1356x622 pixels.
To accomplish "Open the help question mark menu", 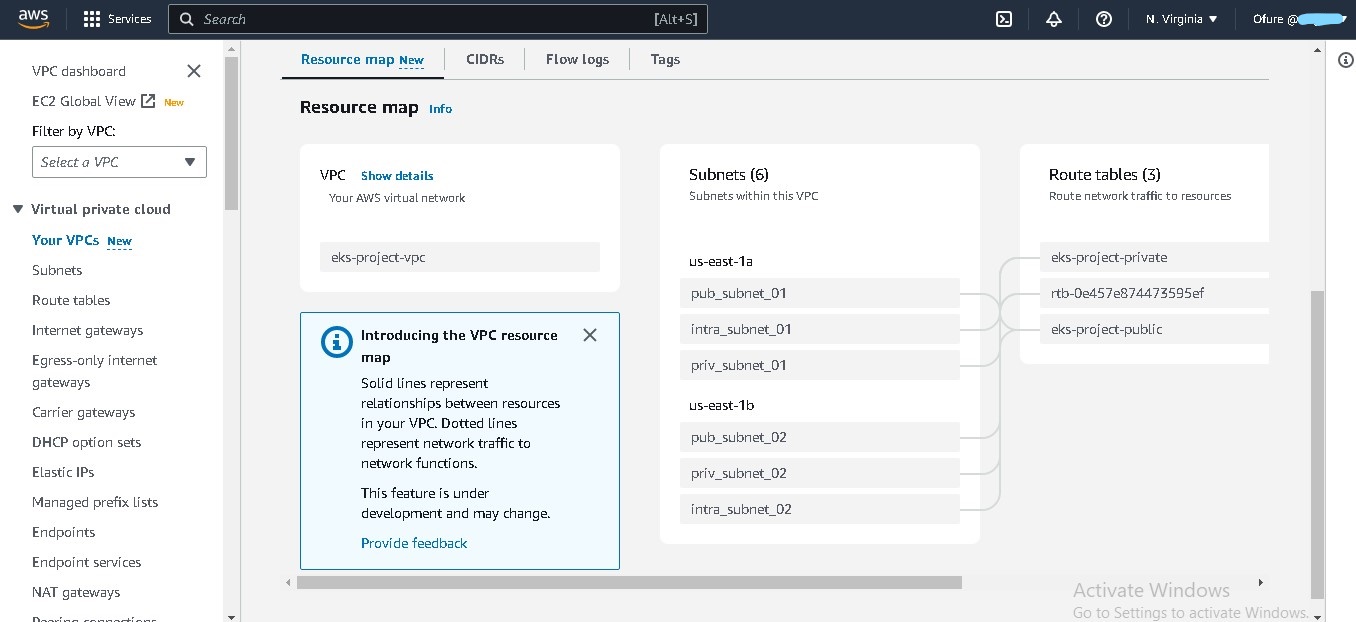I will pyautogui.click(x=1104, y=19).
